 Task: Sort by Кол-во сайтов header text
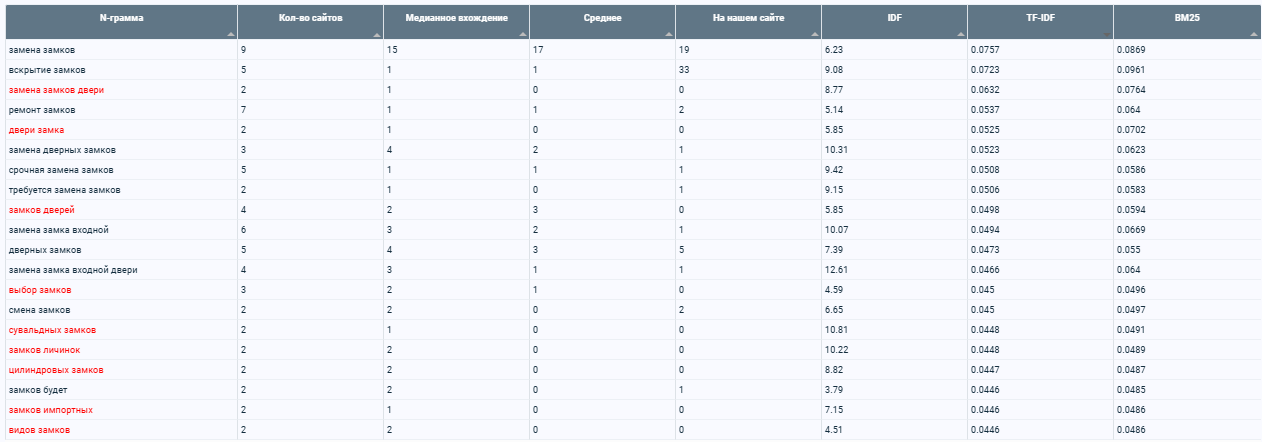(311, 18)
